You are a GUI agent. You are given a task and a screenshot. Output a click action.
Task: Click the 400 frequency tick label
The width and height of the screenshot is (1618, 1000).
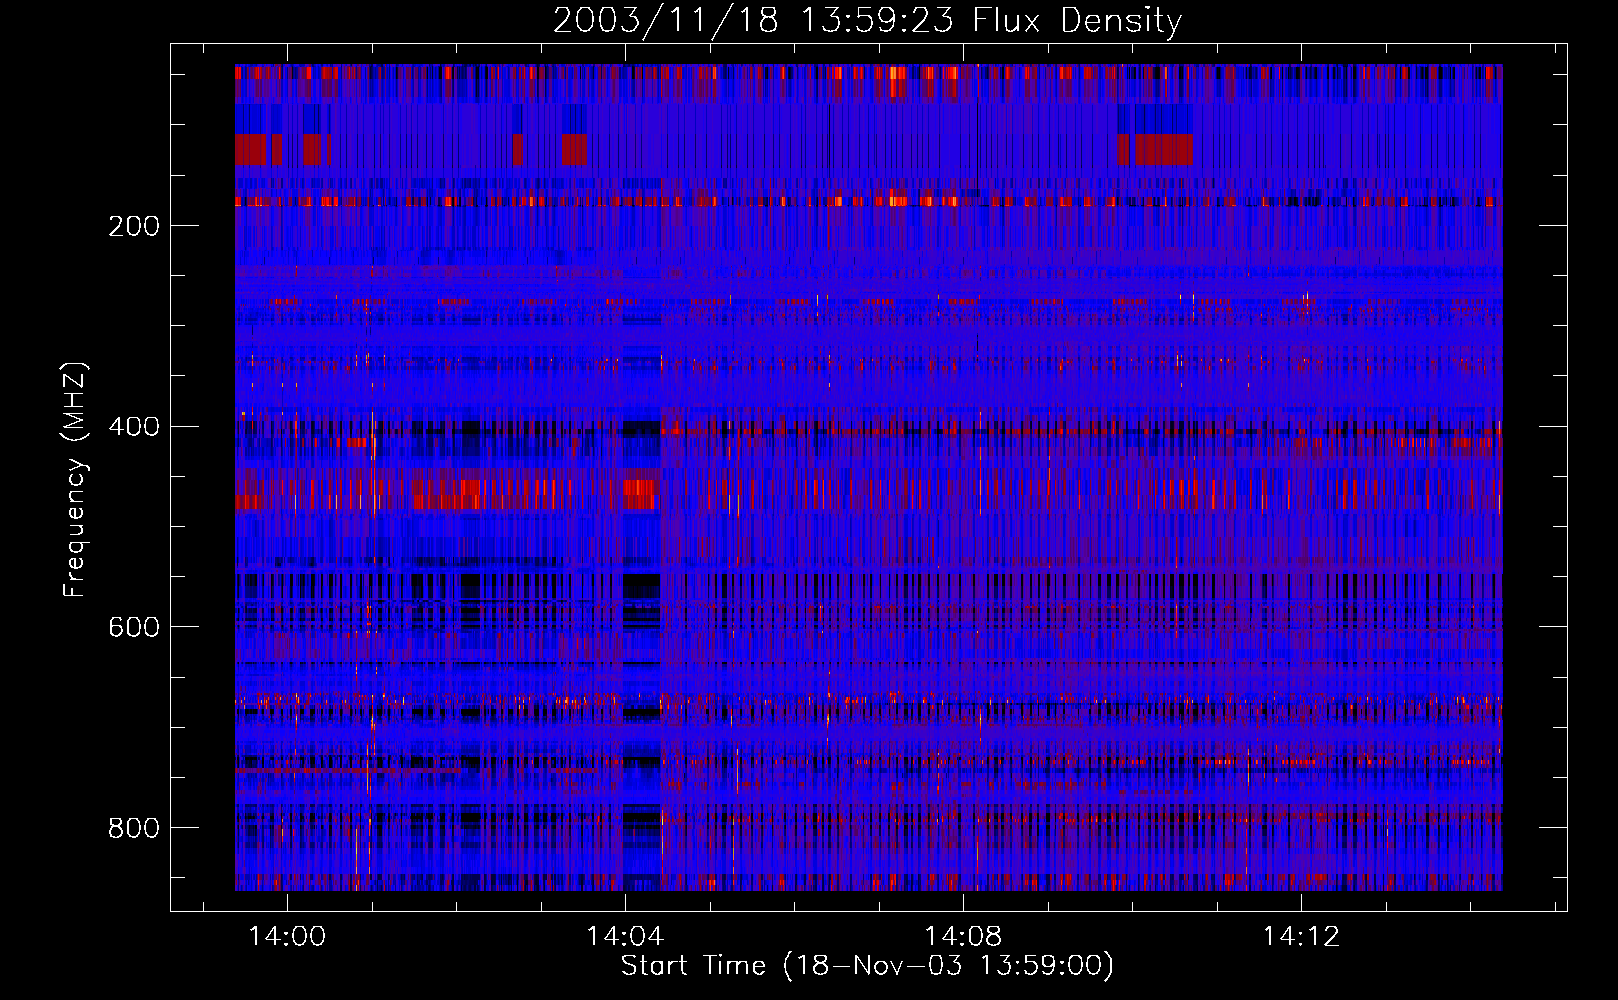pos(134,427)
